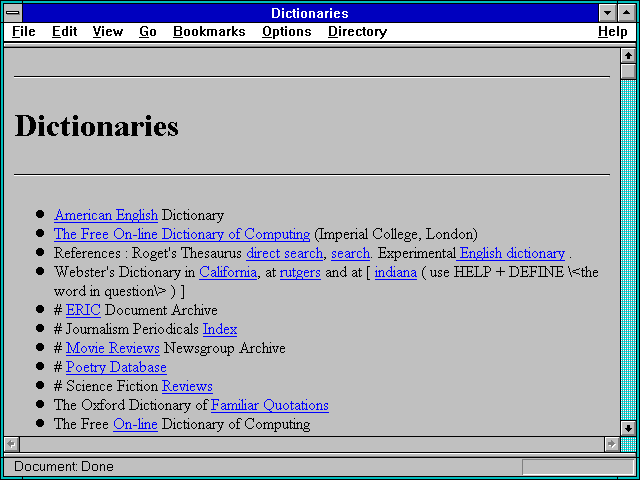The image size is (640, 480).
Task: Click the horizontal scrollbar track
Action: [312, 444]
